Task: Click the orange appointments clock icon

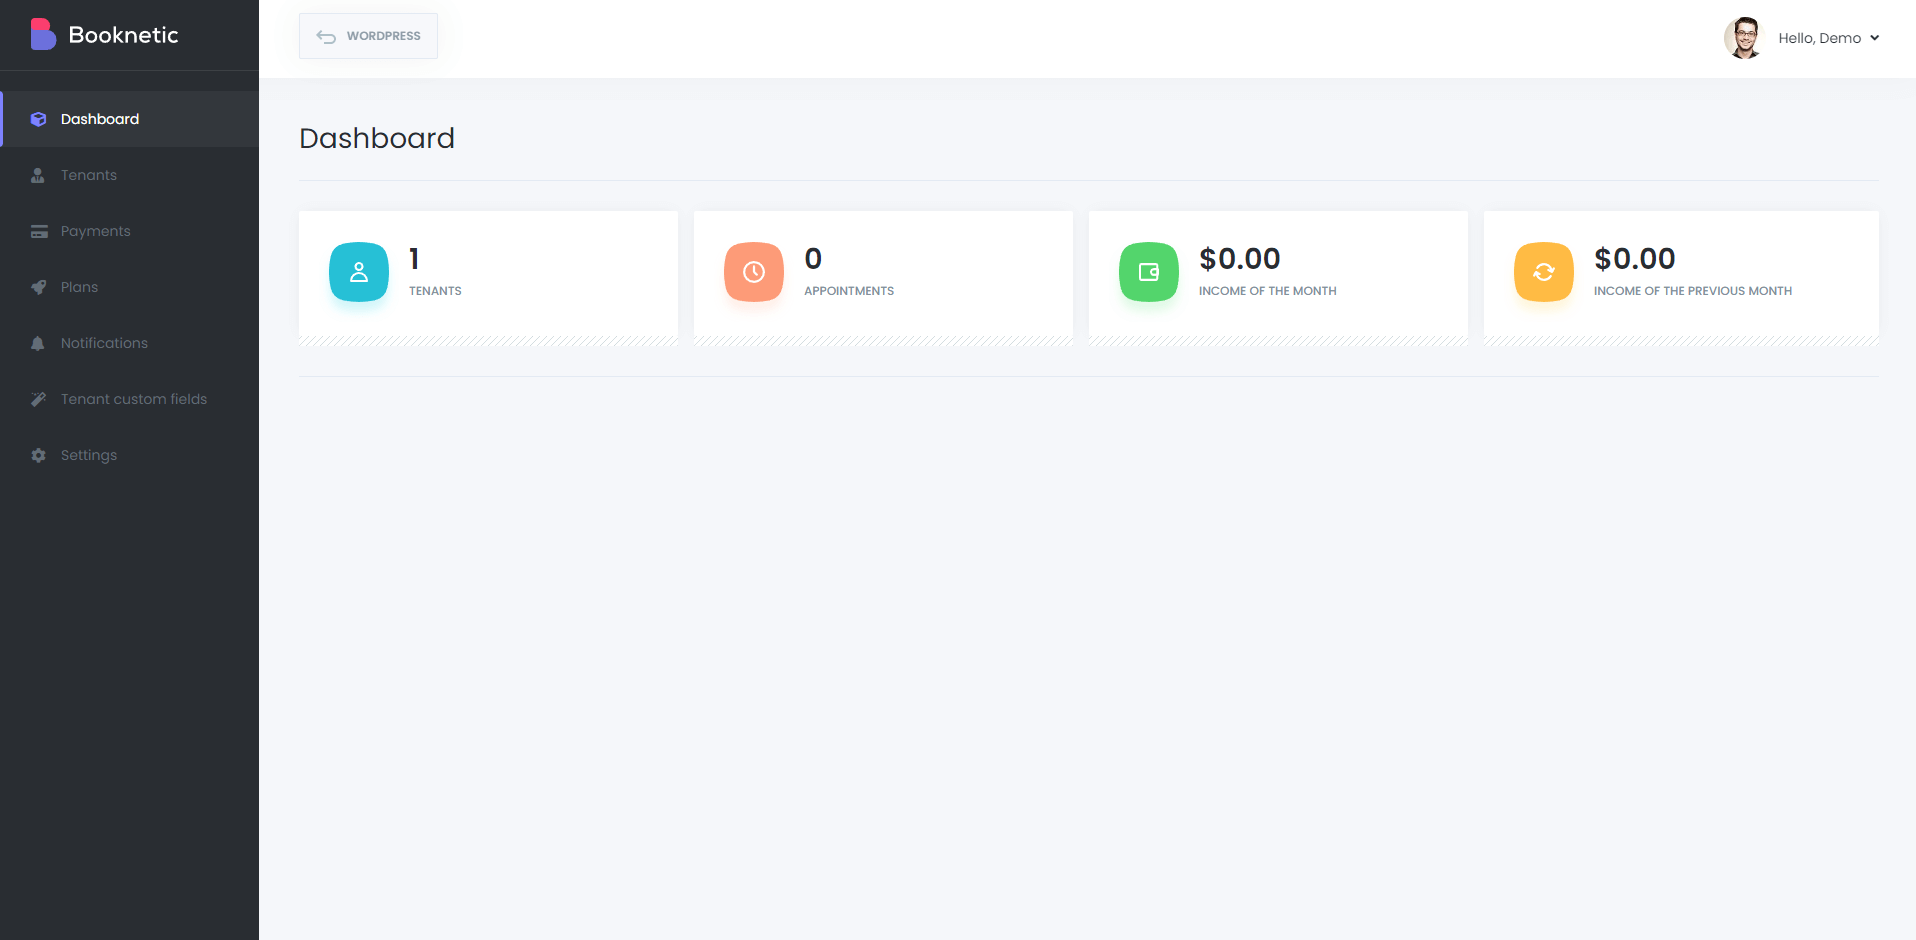Action: click(x=754, y=272)
